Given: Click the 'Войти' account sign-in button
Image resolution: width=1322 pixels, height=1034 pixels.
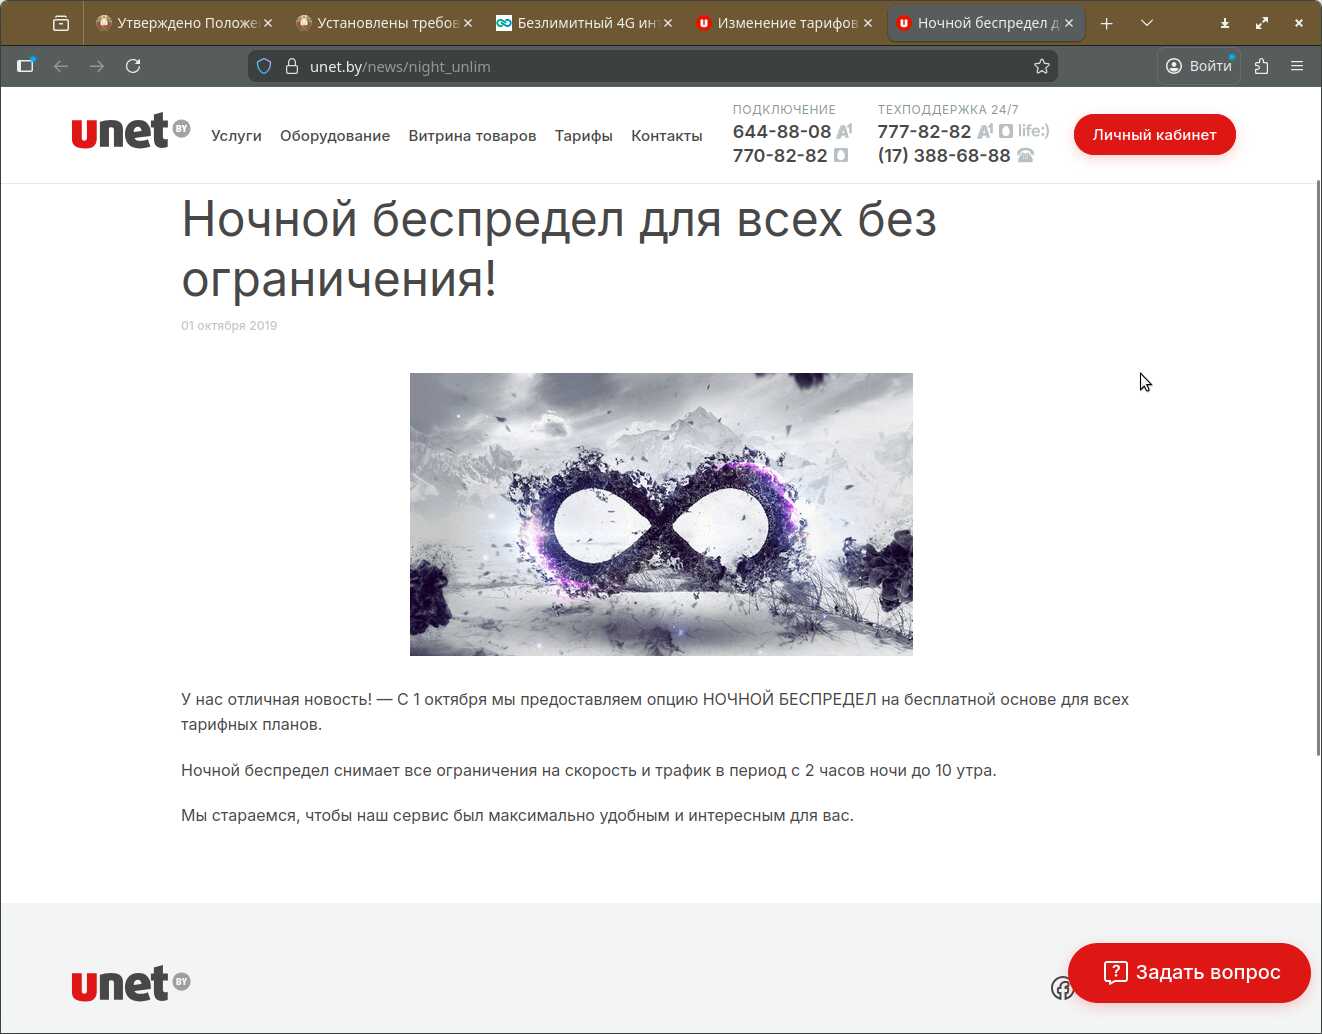Looking at the screenshot, I should click(1199, 66).
